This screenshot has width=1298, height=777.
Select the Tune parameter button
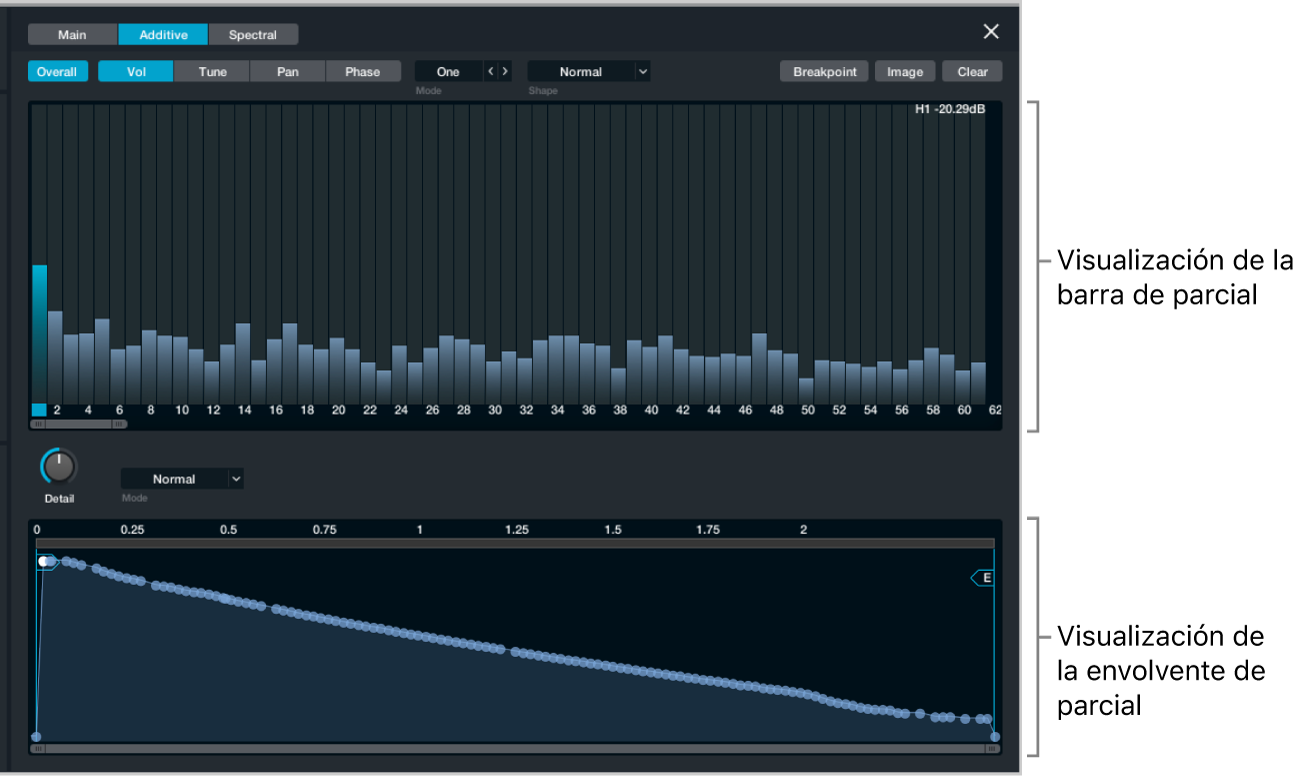pyautogui.click(x=212, y=72)
